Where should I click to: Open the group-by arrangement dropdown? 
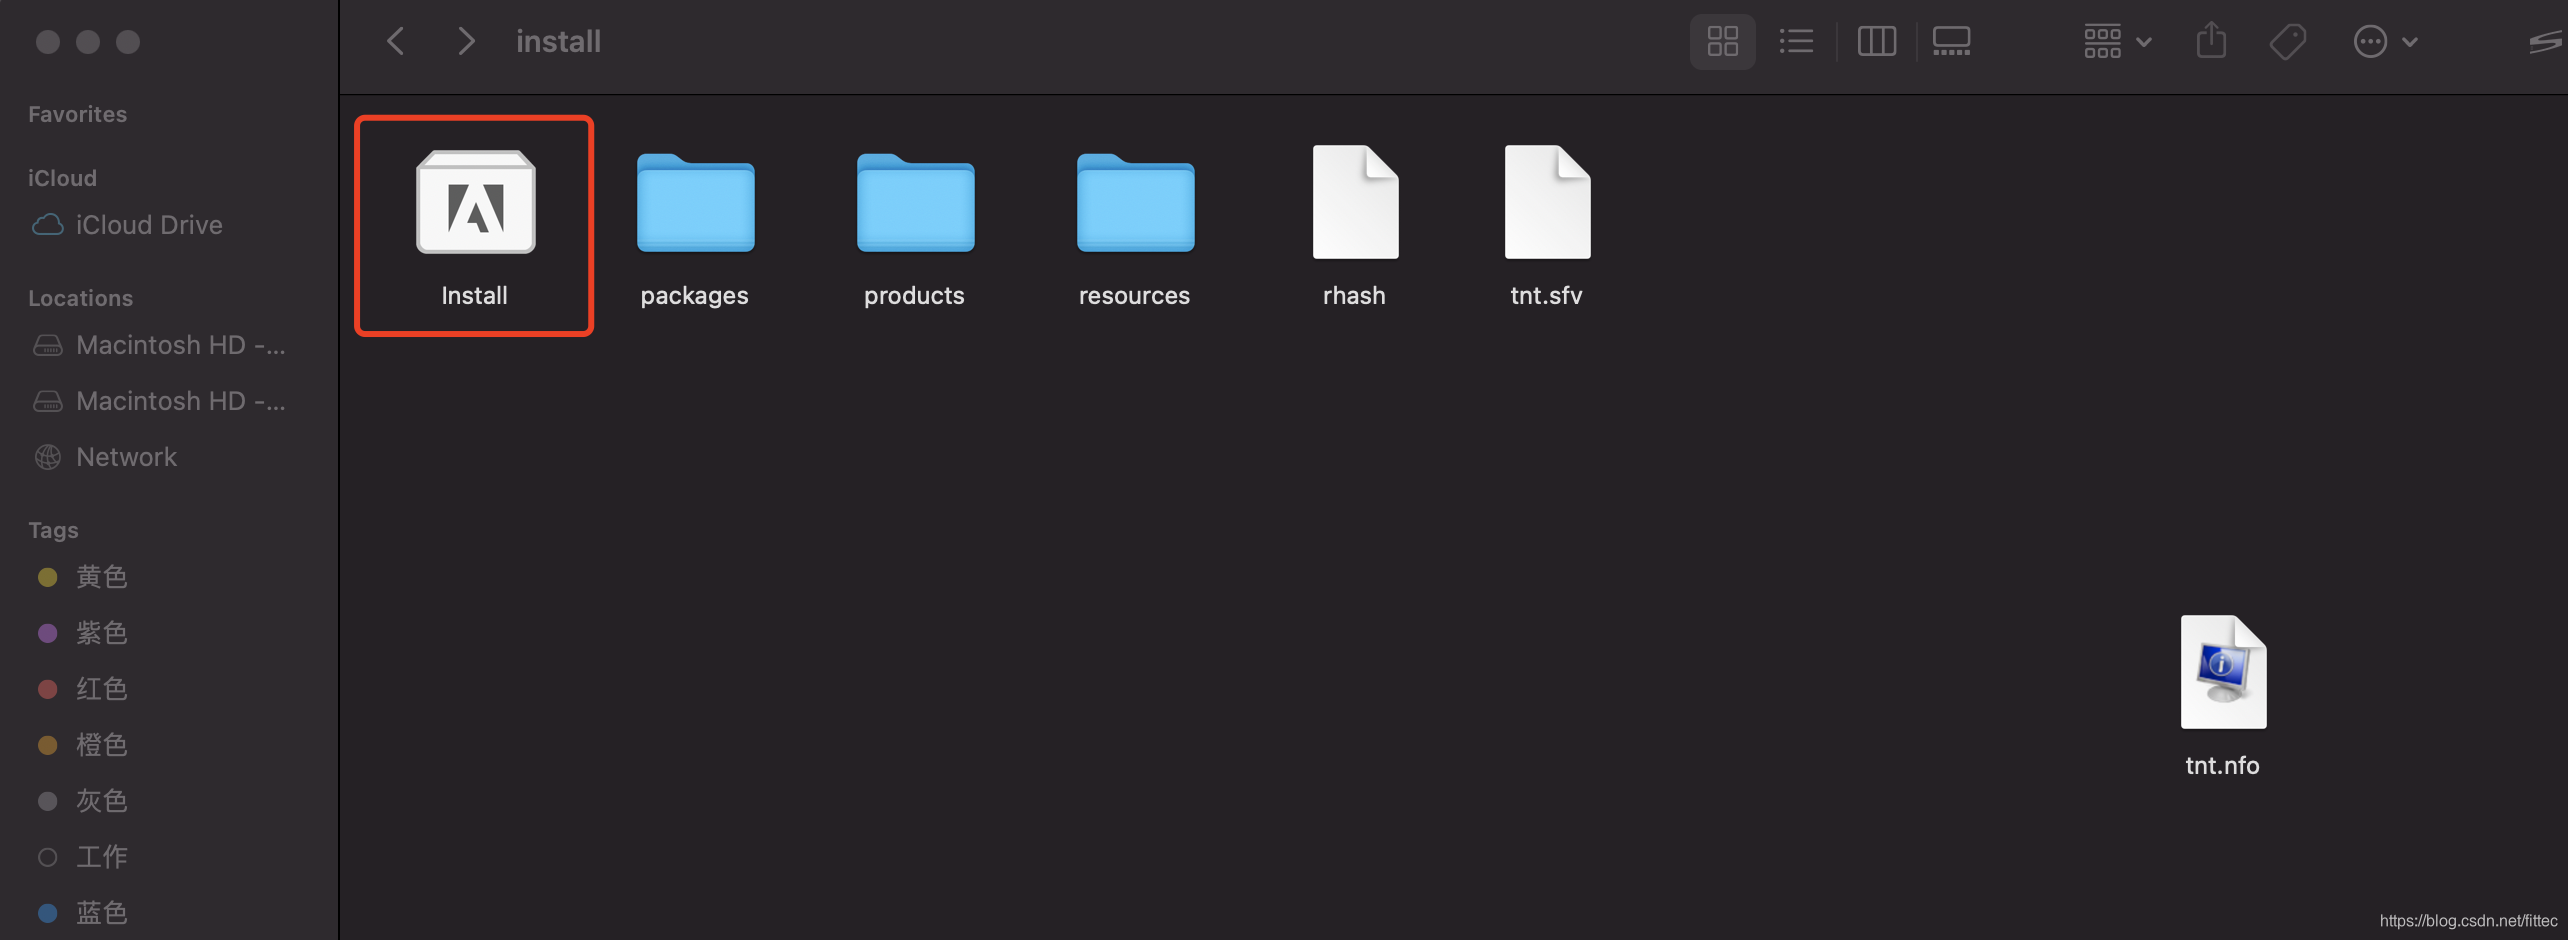pos(2117,41)
